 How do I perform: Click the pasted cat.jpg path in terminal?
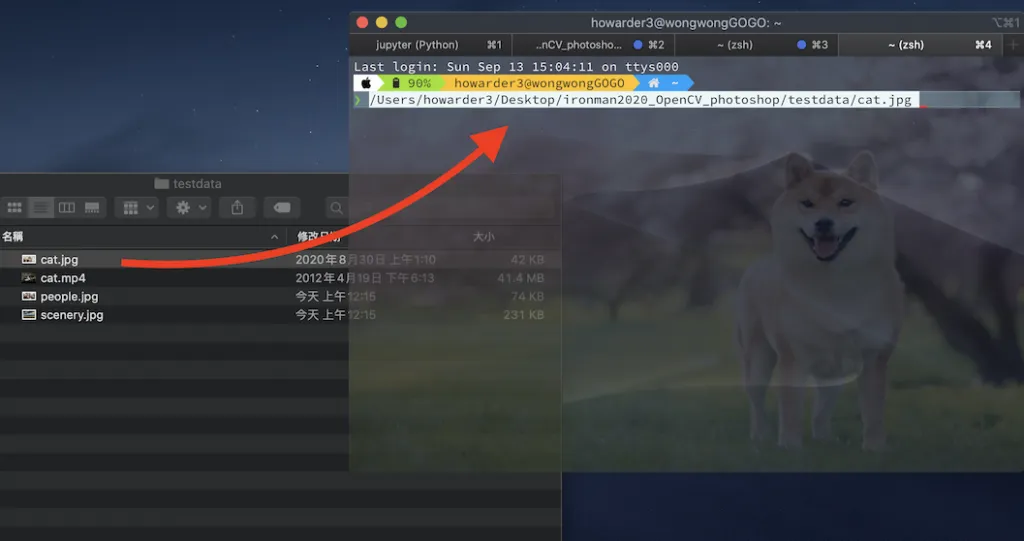(640, 100)
